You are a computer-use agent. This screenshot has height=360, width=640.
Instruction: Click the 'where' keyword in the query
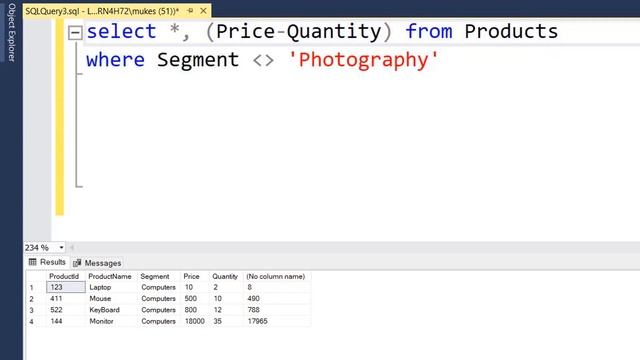[115, 60]
